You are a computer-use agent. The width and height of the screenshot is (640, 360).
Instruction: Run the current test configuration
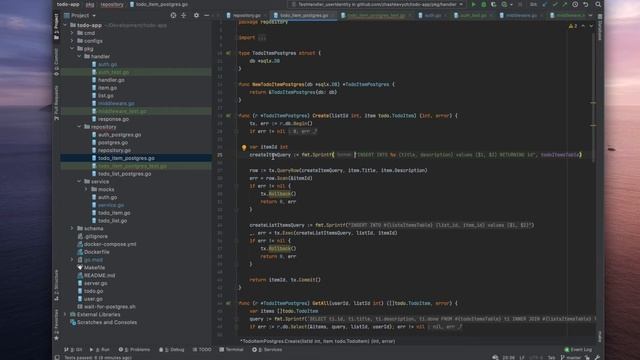[x=473, y=4]
